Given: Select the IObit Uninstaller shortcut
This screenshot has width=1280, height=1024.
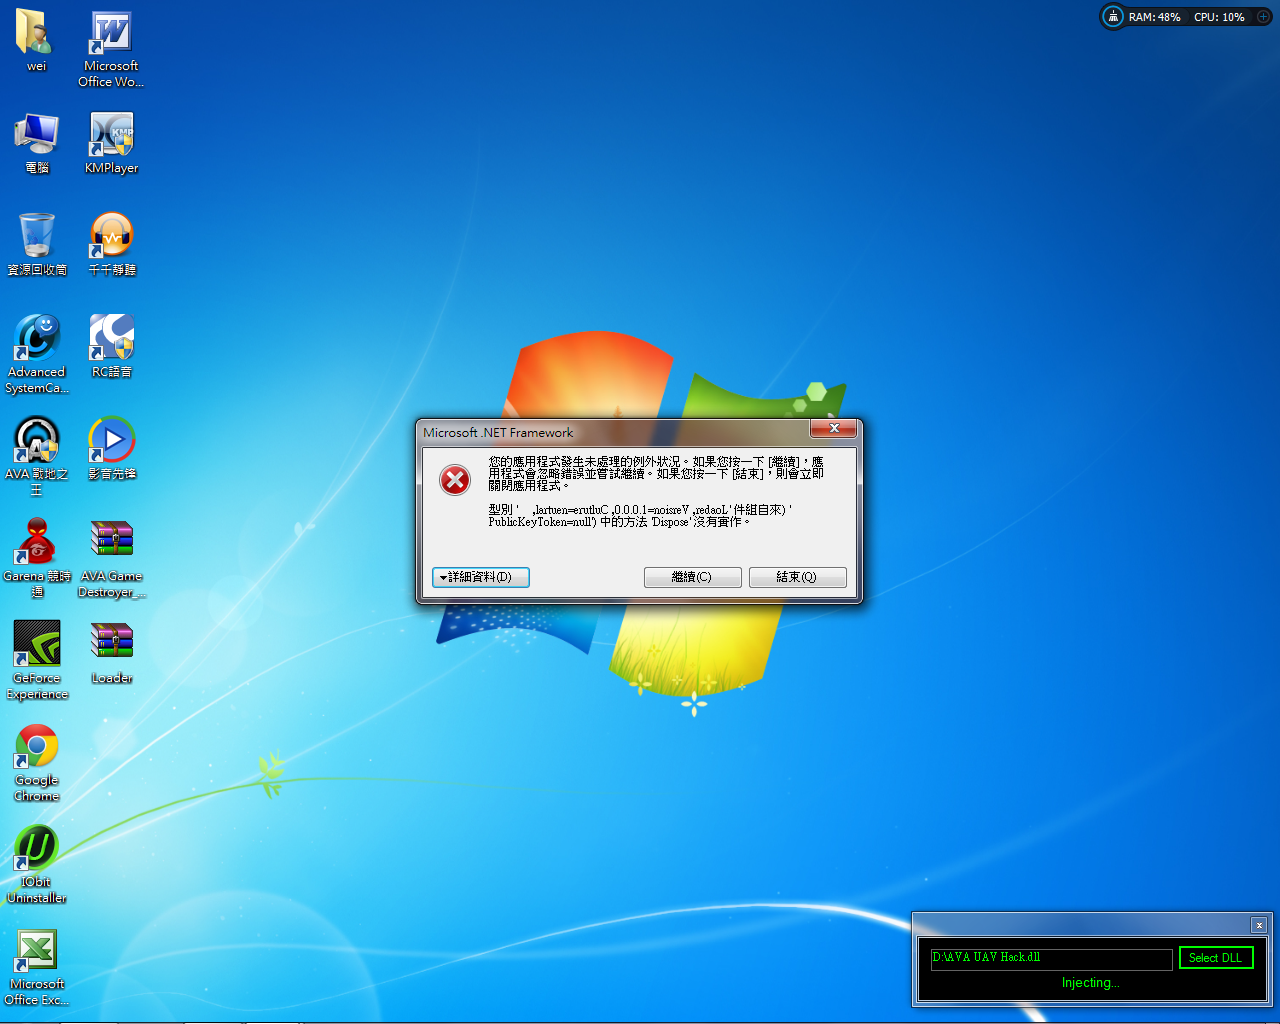Looking at the screenshot, I should pos(36,864).
